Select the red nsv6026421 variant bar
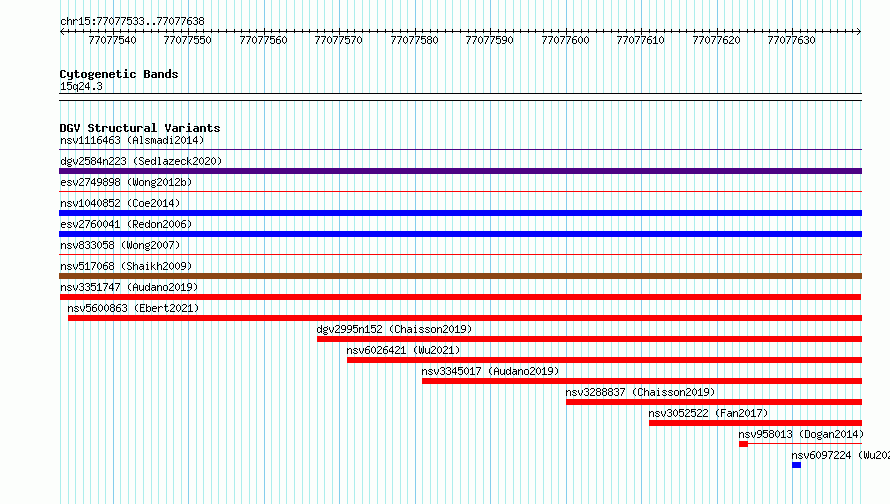 tap(604, 360)
